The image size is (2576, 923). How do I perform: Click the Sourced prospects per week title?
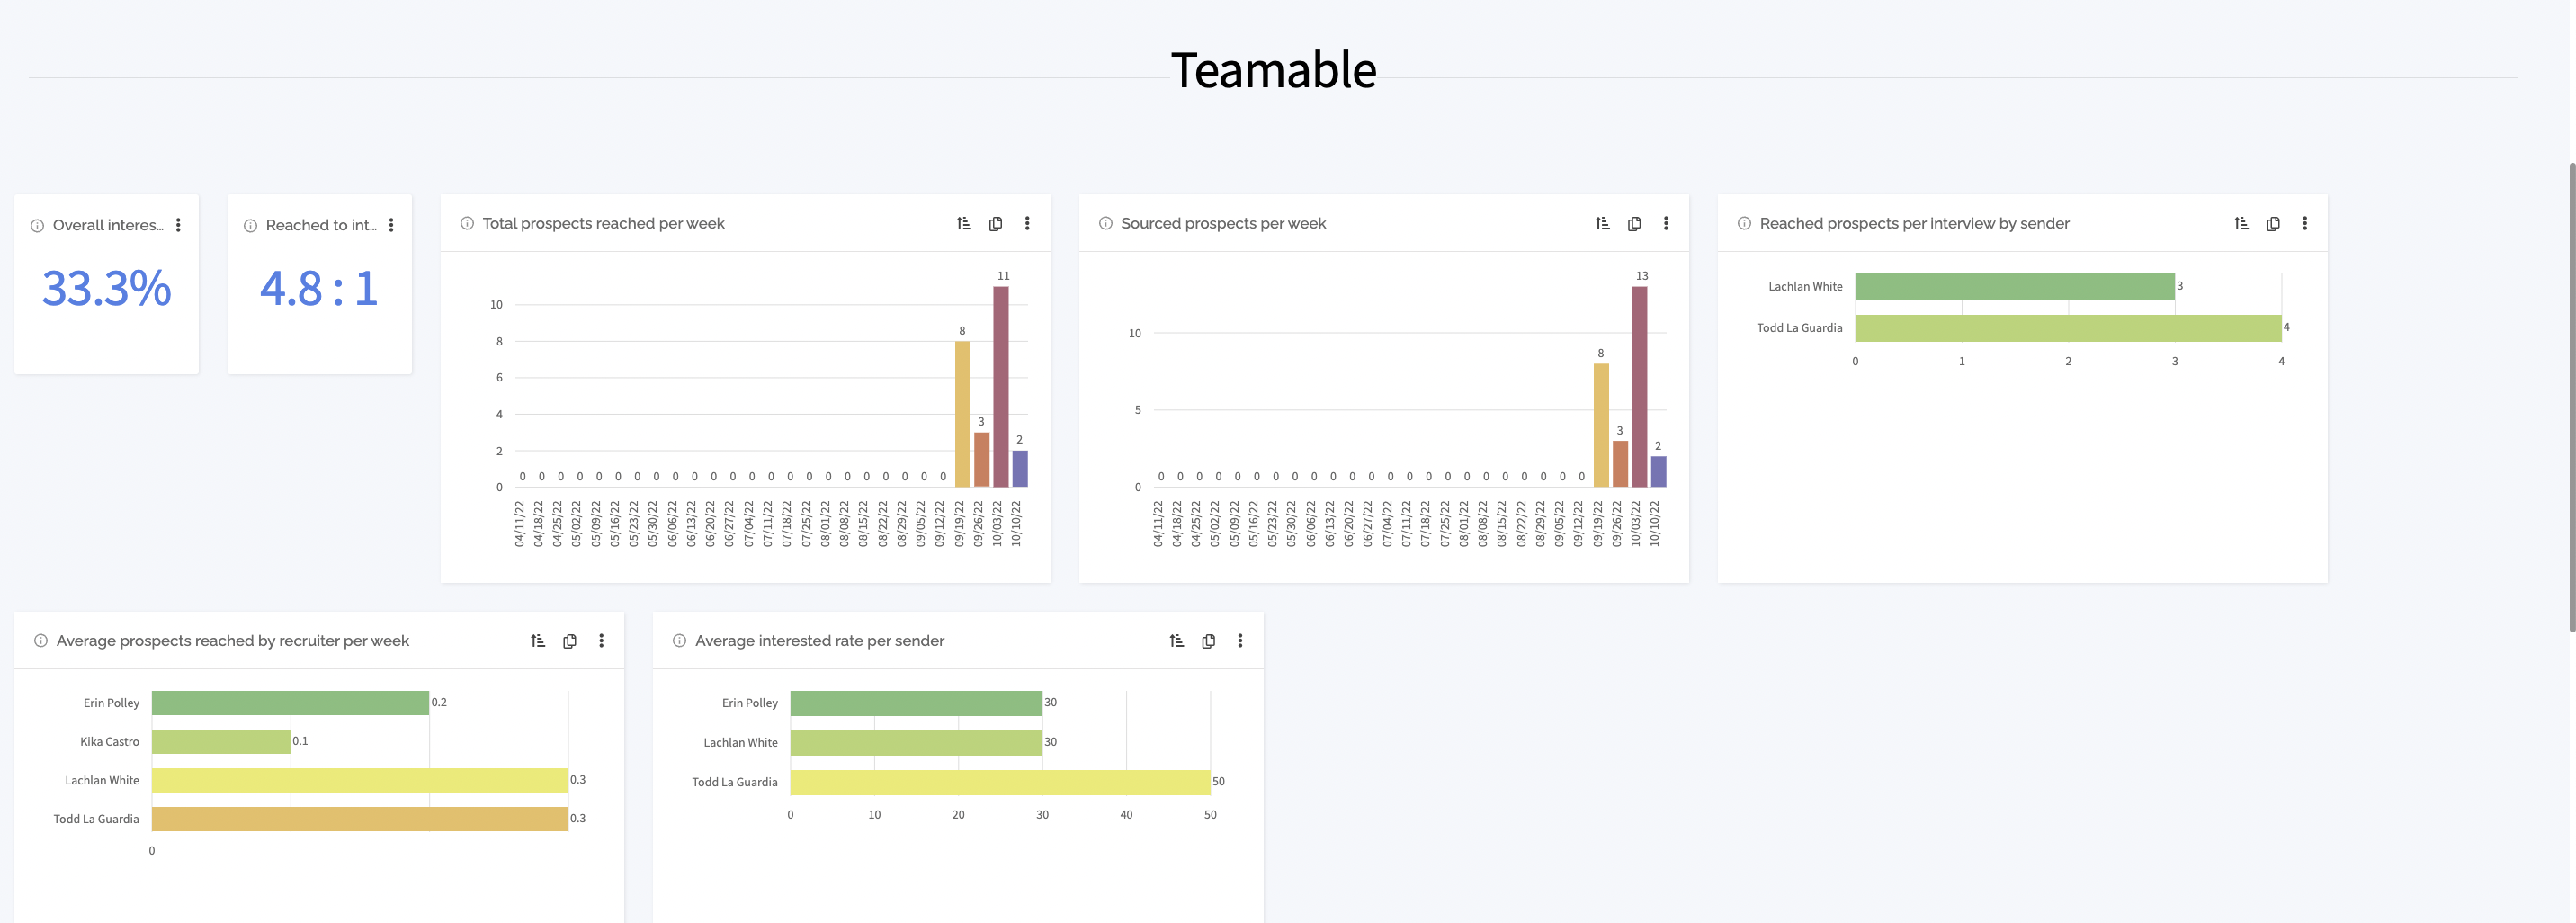pyautogui.click(x=1223, y=223)
